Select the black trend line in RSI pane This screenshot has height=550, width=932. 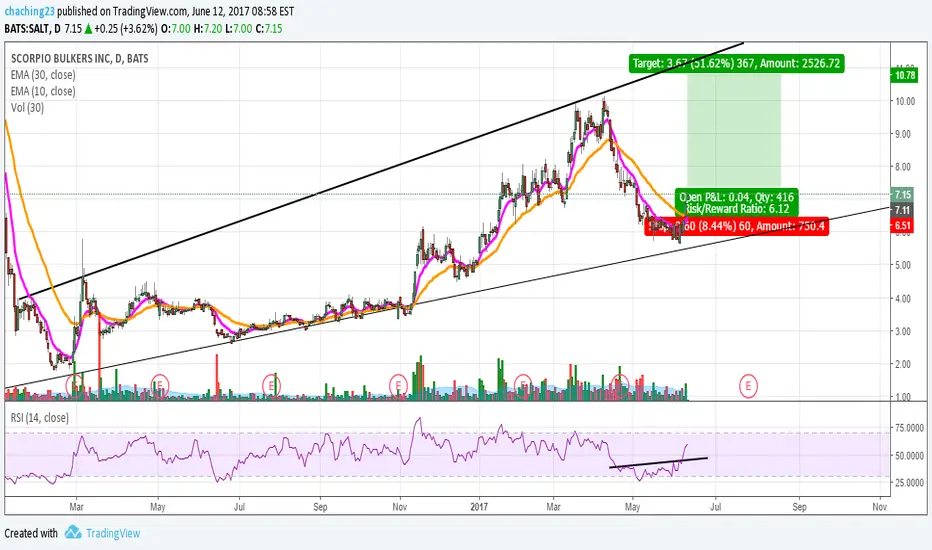(x=658, y=463)
